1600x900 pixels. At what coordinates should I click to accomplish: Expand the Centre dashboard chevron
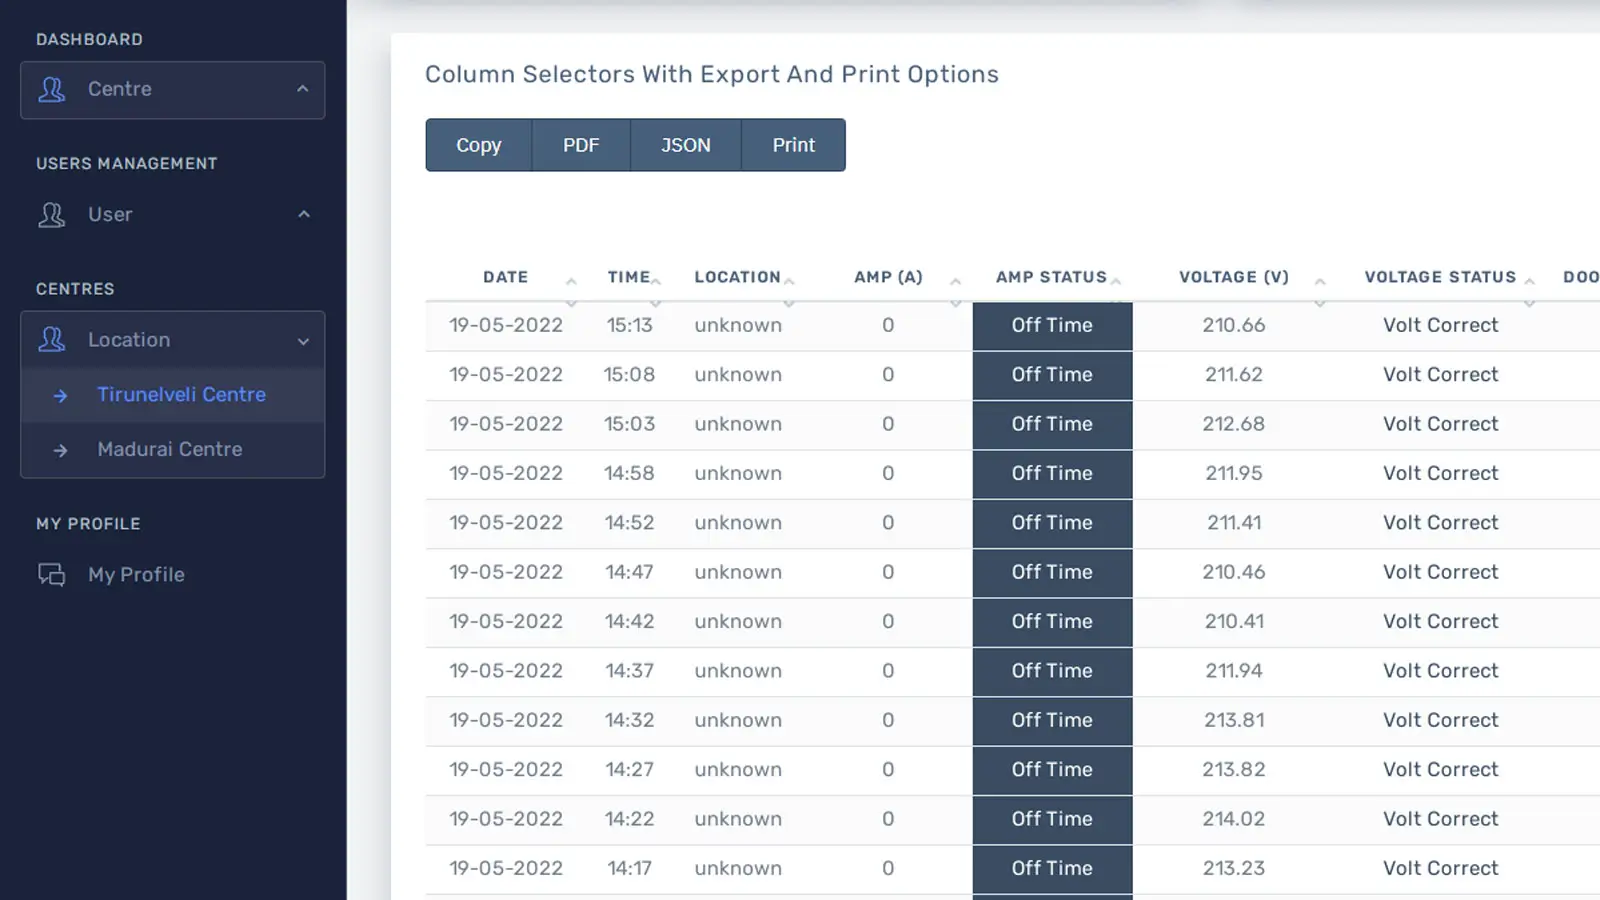(303, 89)
